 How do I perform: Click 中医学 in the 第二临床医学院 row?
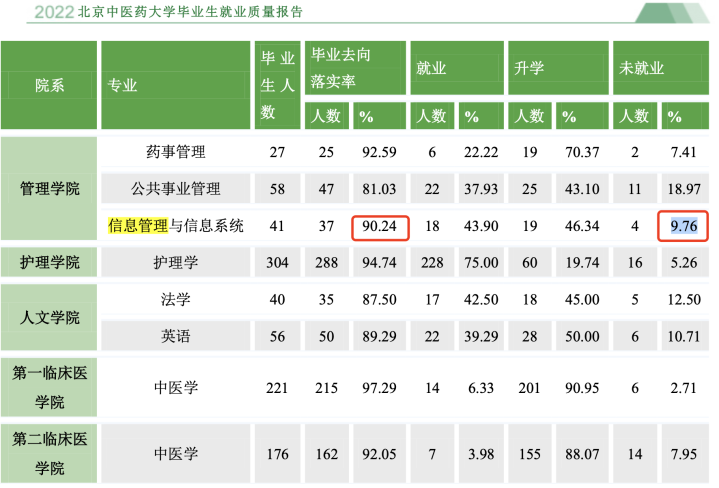[176, 454]
